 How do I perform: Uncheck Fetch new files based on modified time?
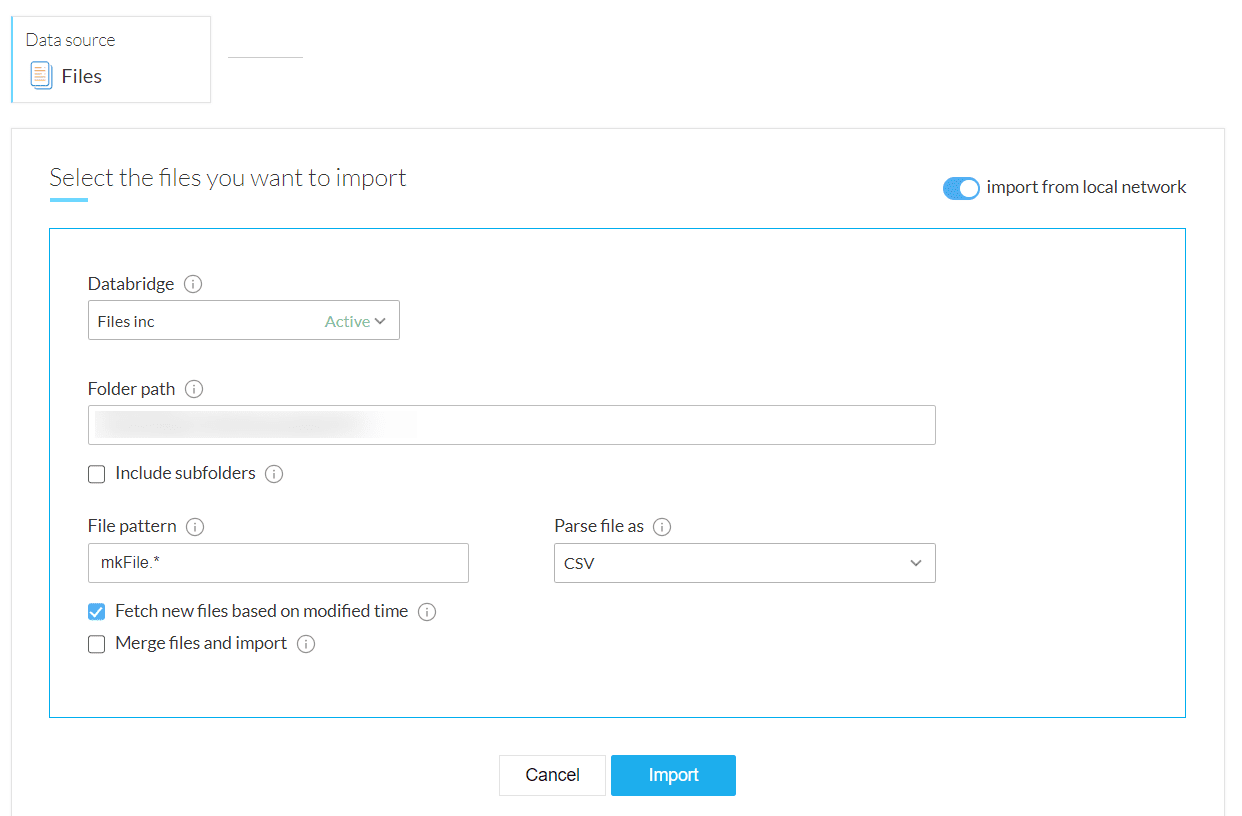tap(97, 612)
